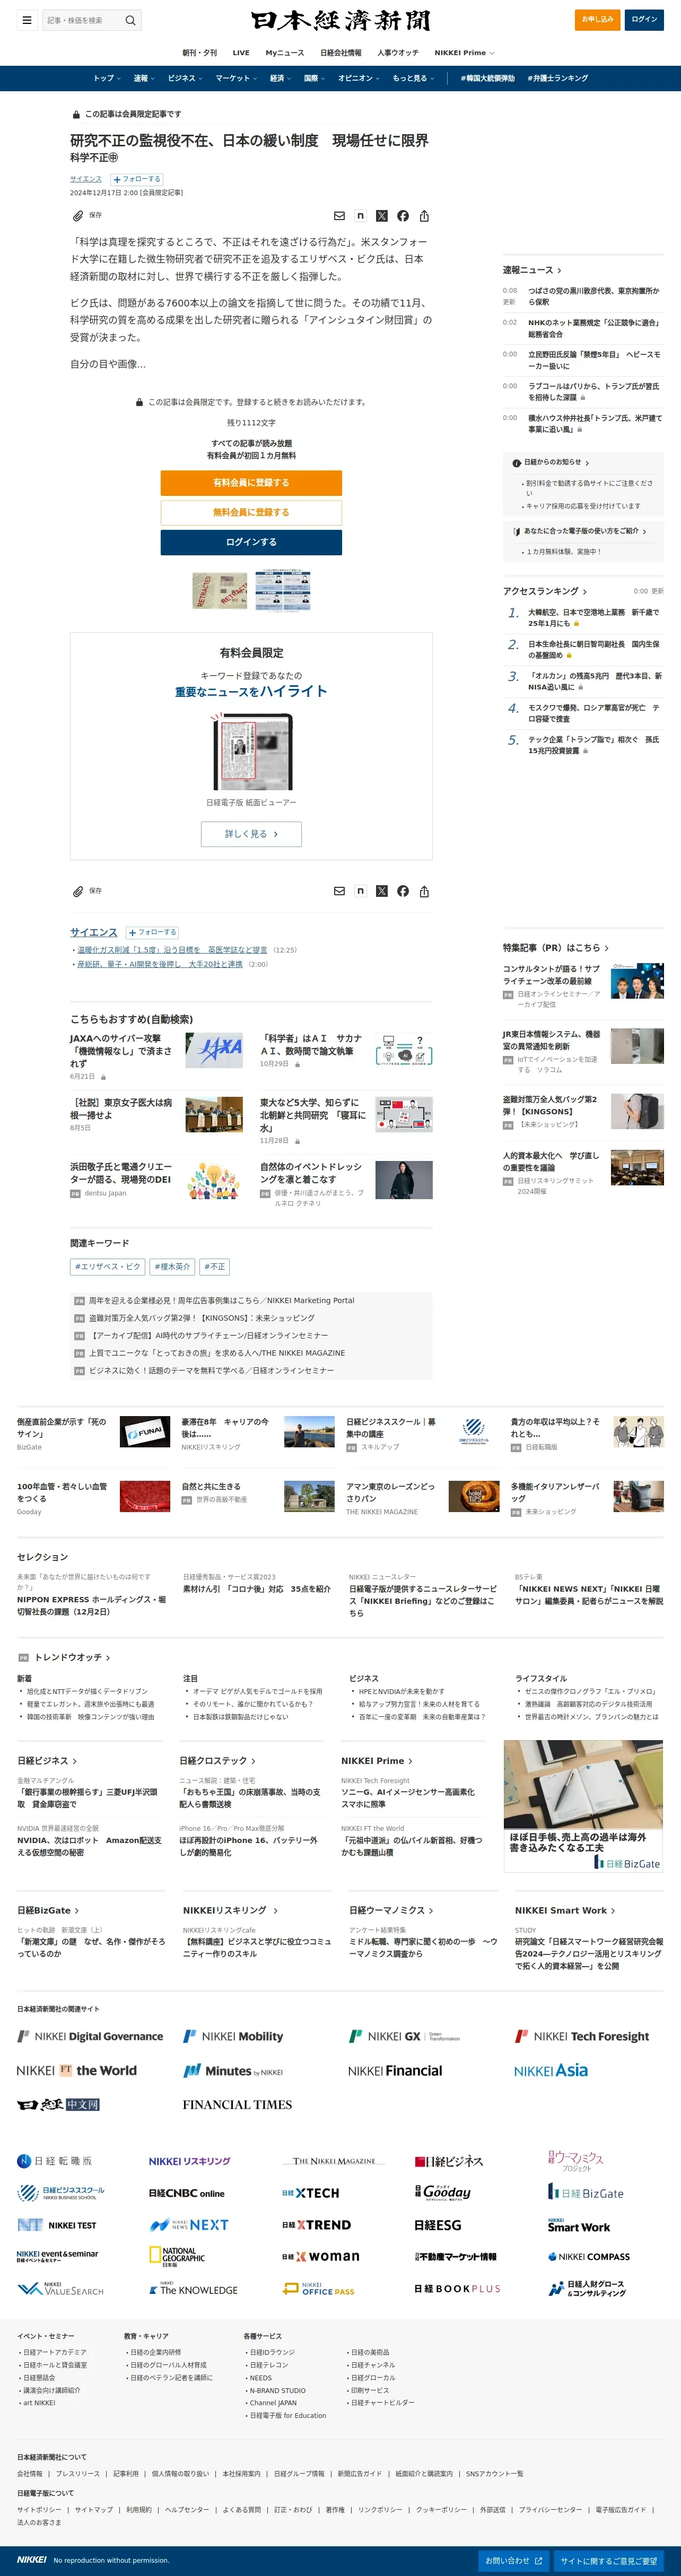
Task: Click the NATIONAL GEOGRAPHIC logo
Action: click(x=177, y=2257)
